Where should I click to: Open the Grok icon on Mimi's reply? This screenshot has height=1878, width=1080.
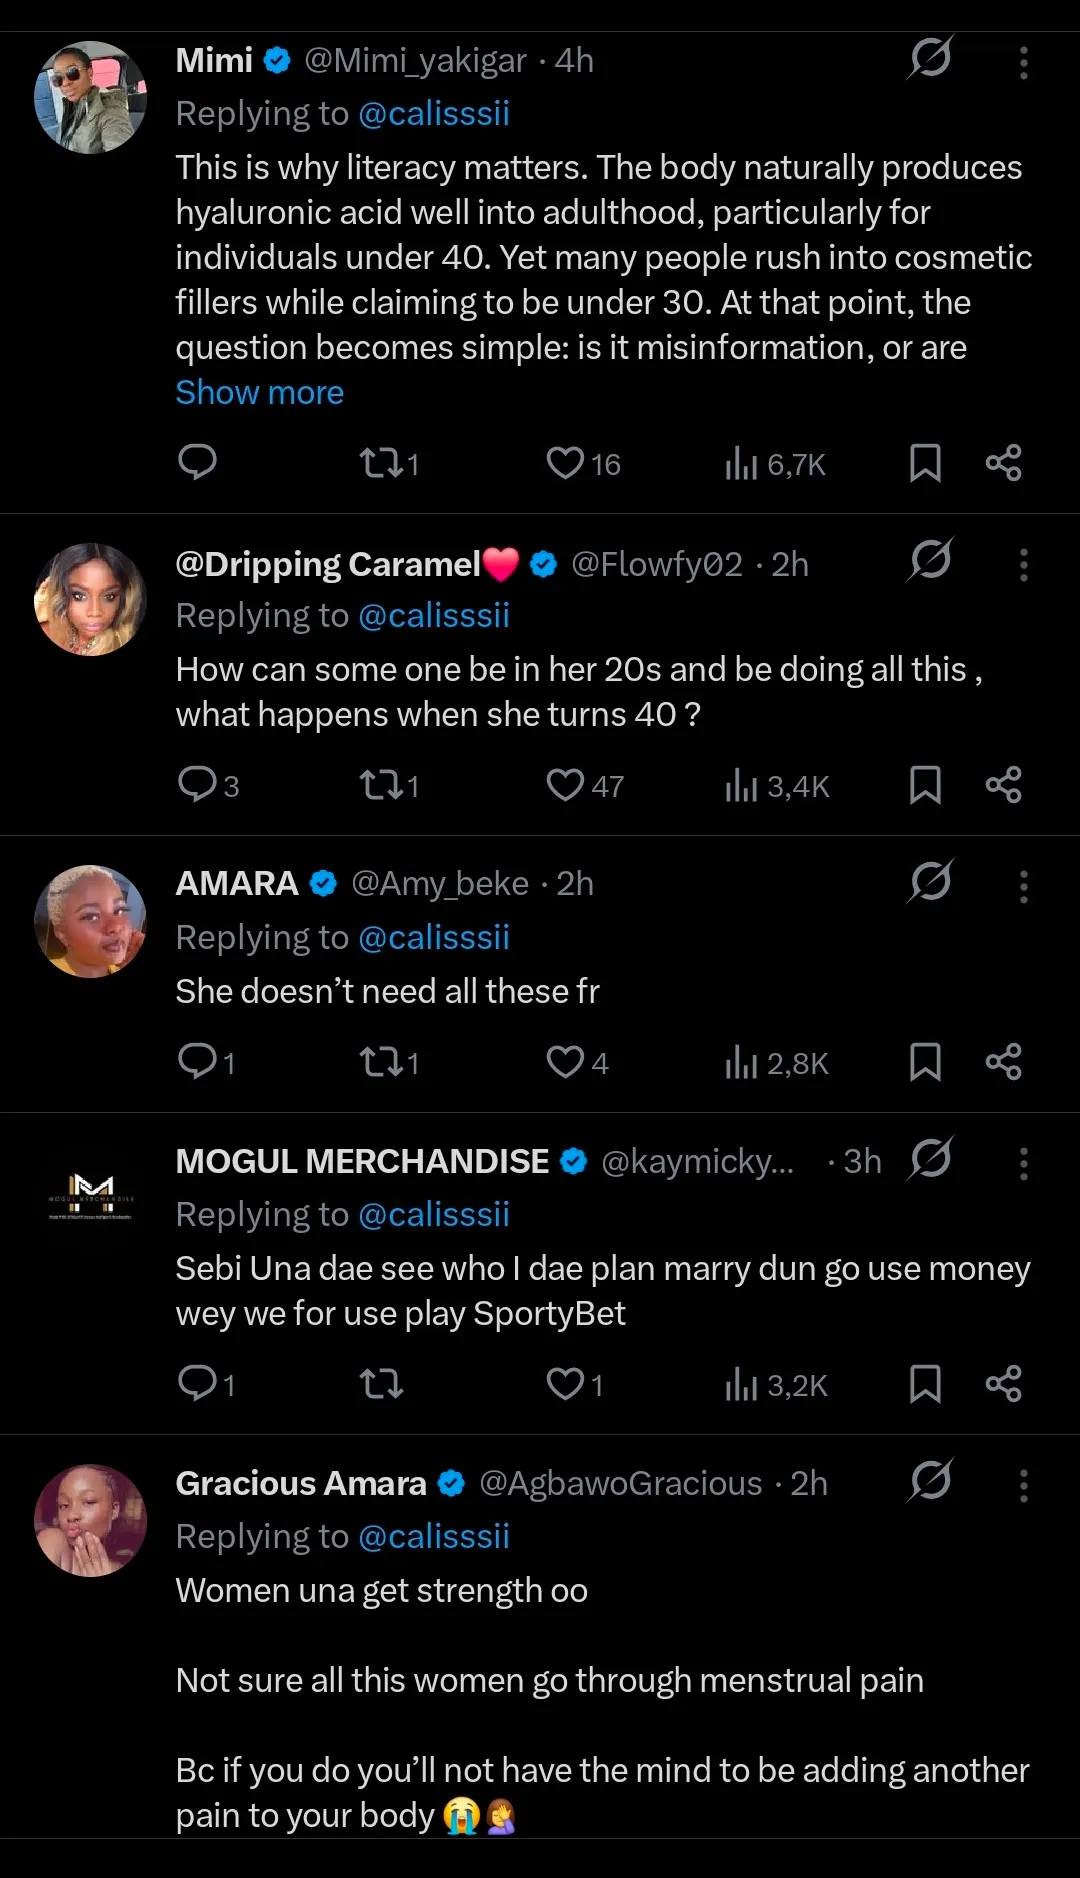pos(930,59)
